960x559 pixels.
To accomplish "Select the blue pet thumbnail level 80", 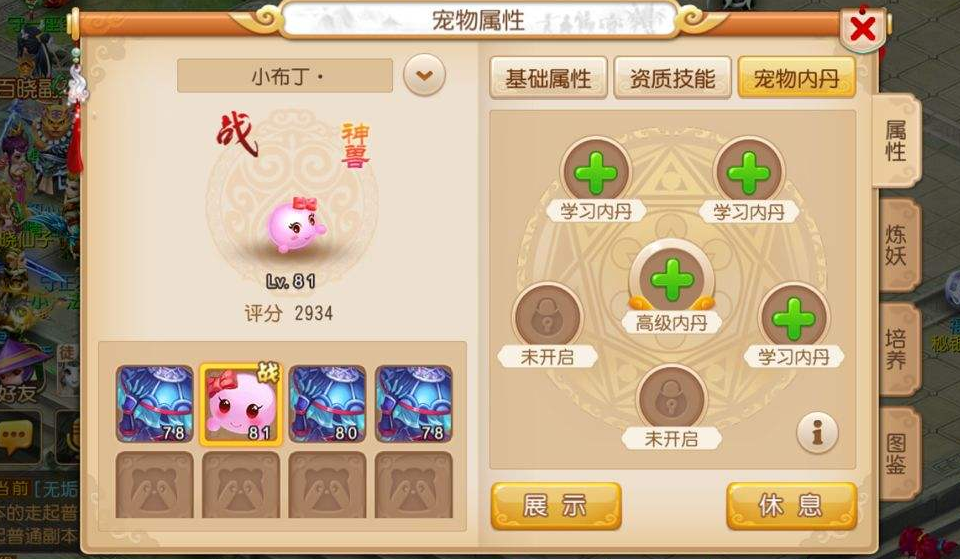I will point(328,404).
